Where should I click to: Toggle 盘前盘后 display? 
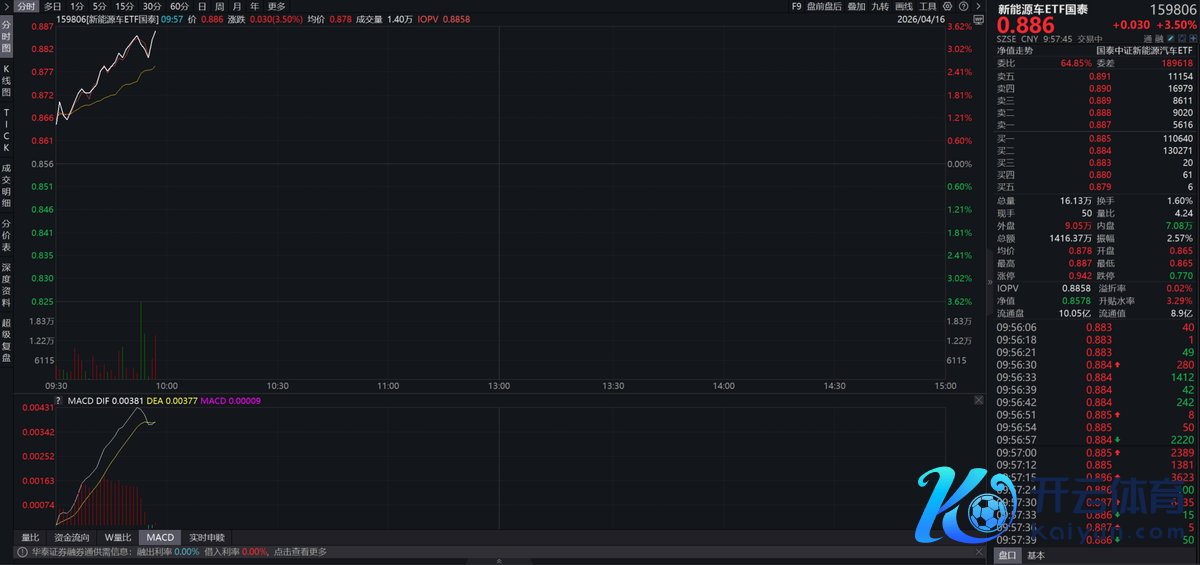pyautogui.click(x=823, y=6)
